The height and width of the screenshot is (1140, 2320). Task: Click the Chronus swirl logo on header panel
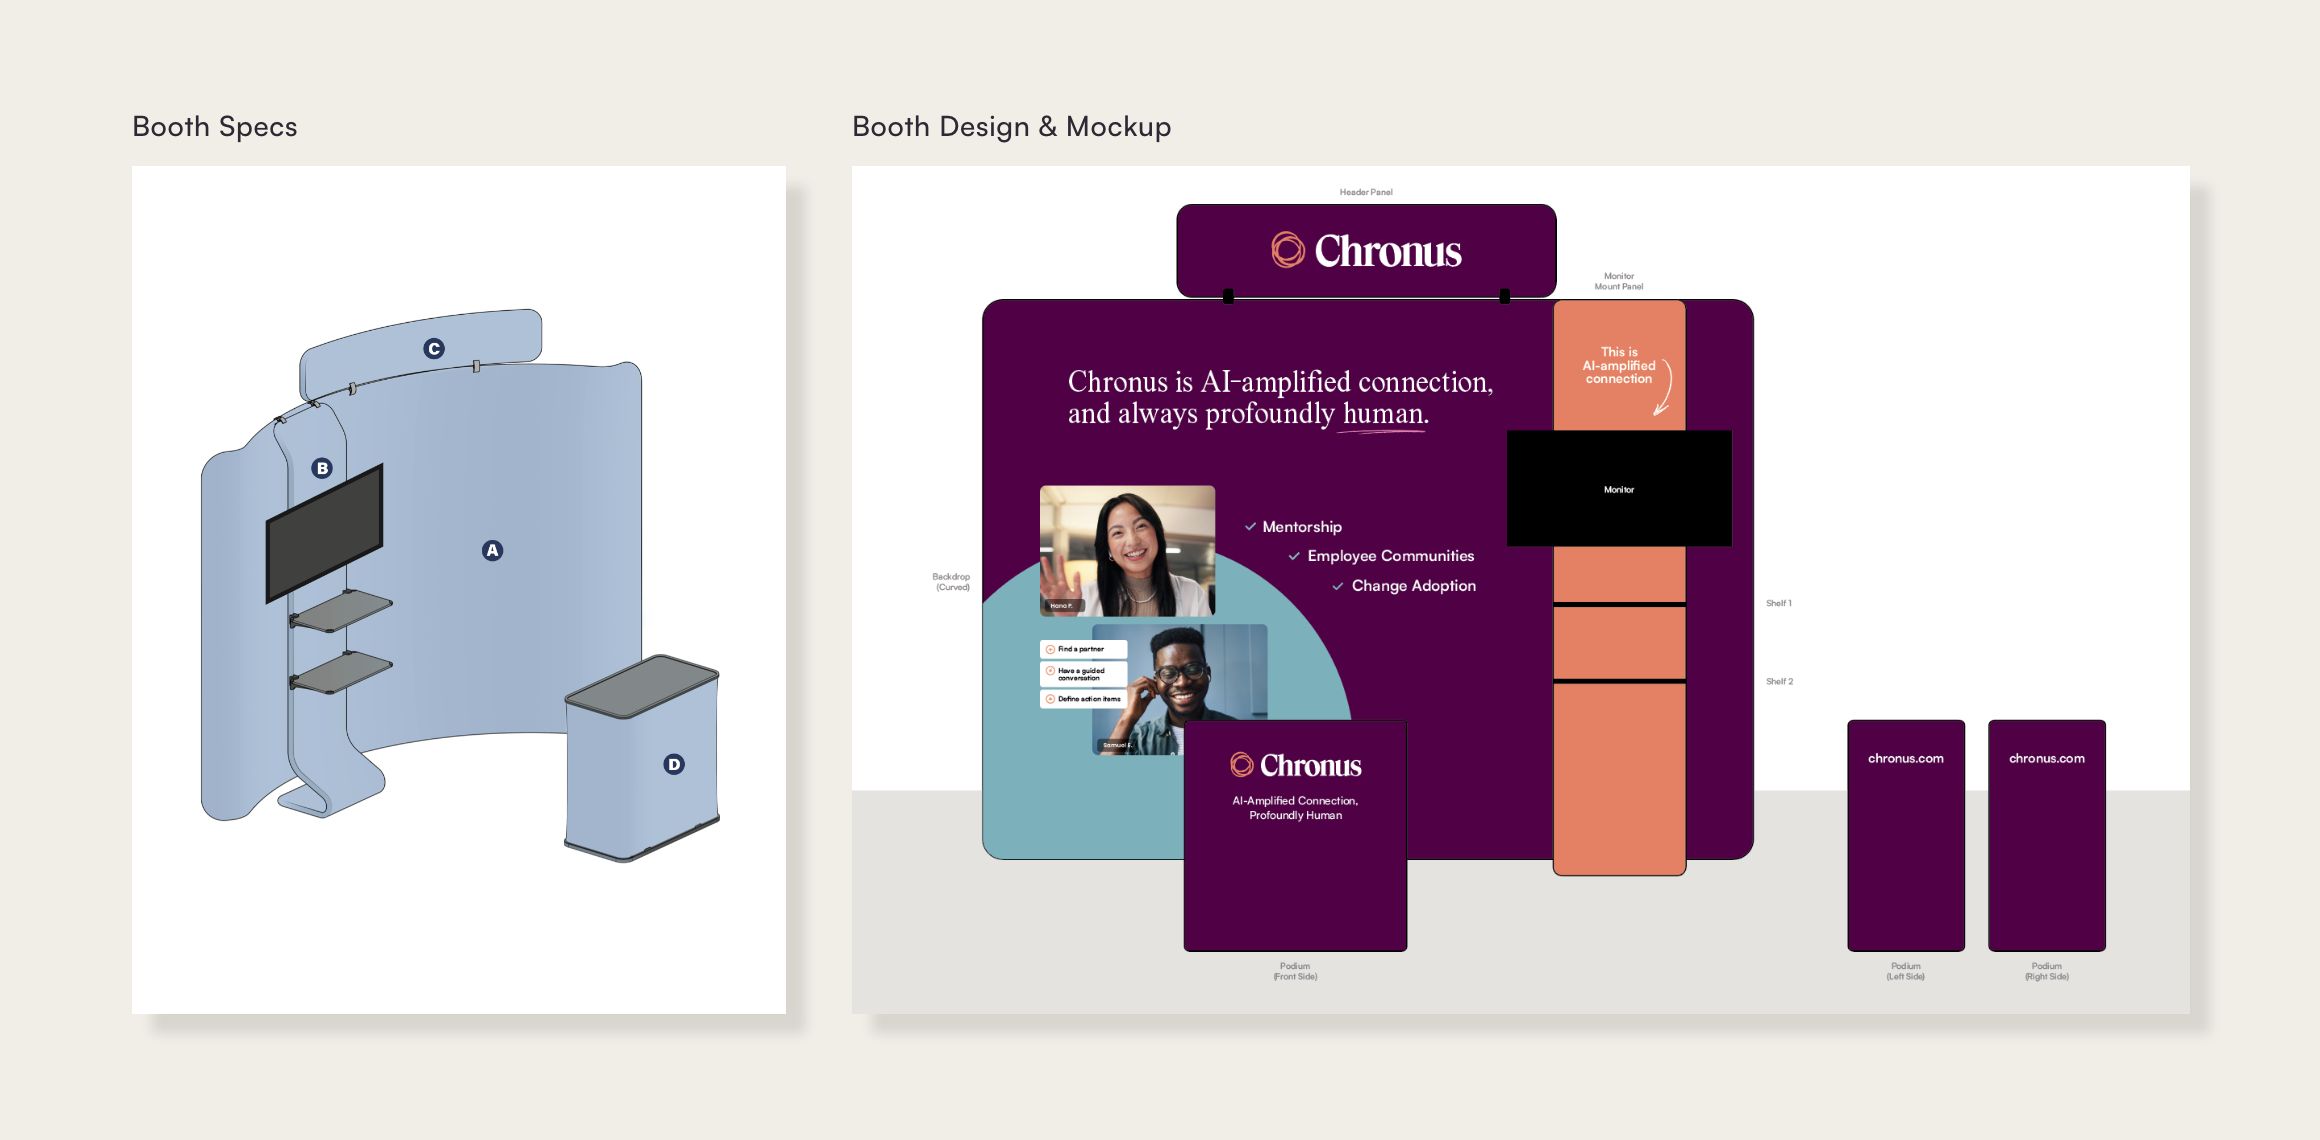pyautogui.click(x=1288, y=250)
